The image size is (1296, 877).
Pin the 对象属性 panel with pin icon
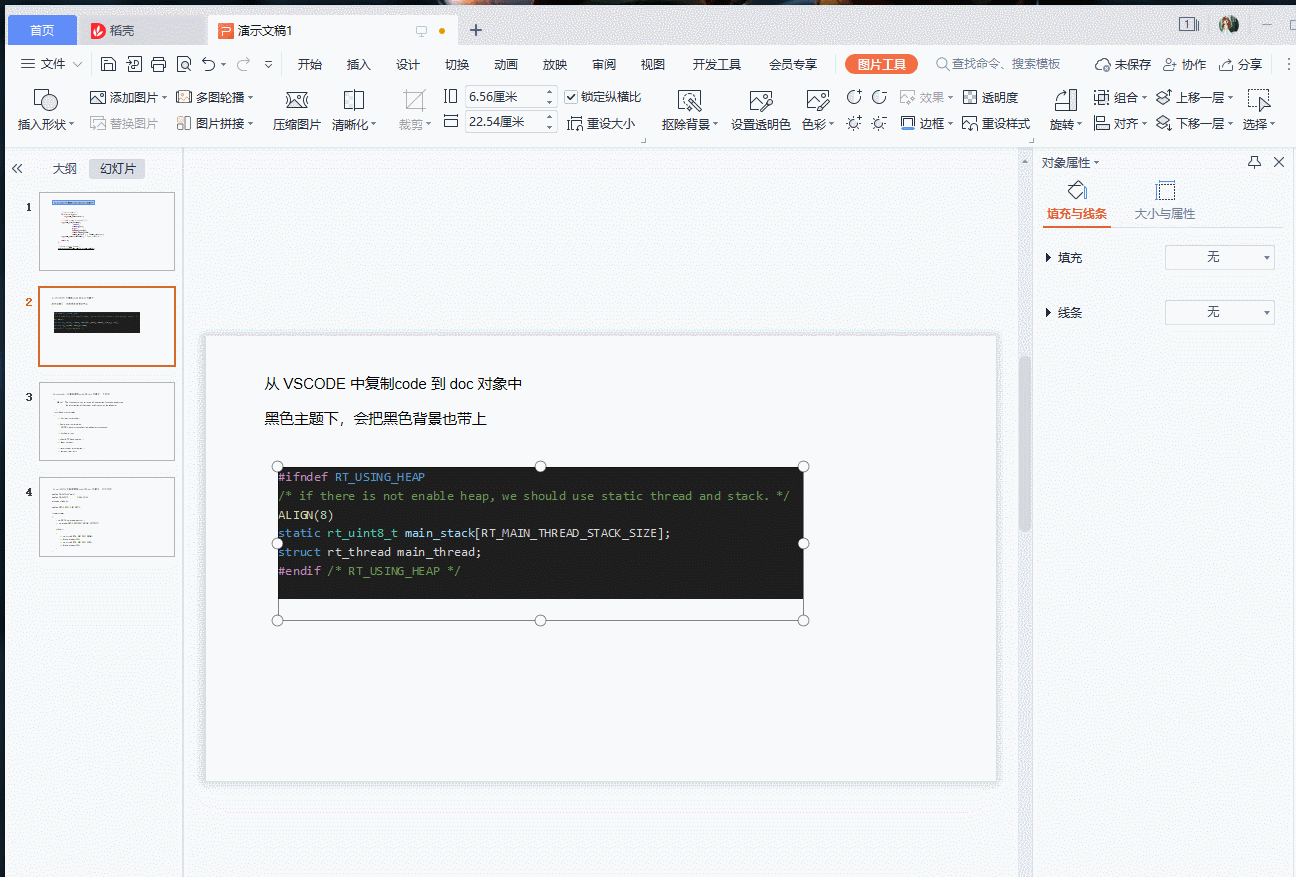(1254, 162)
